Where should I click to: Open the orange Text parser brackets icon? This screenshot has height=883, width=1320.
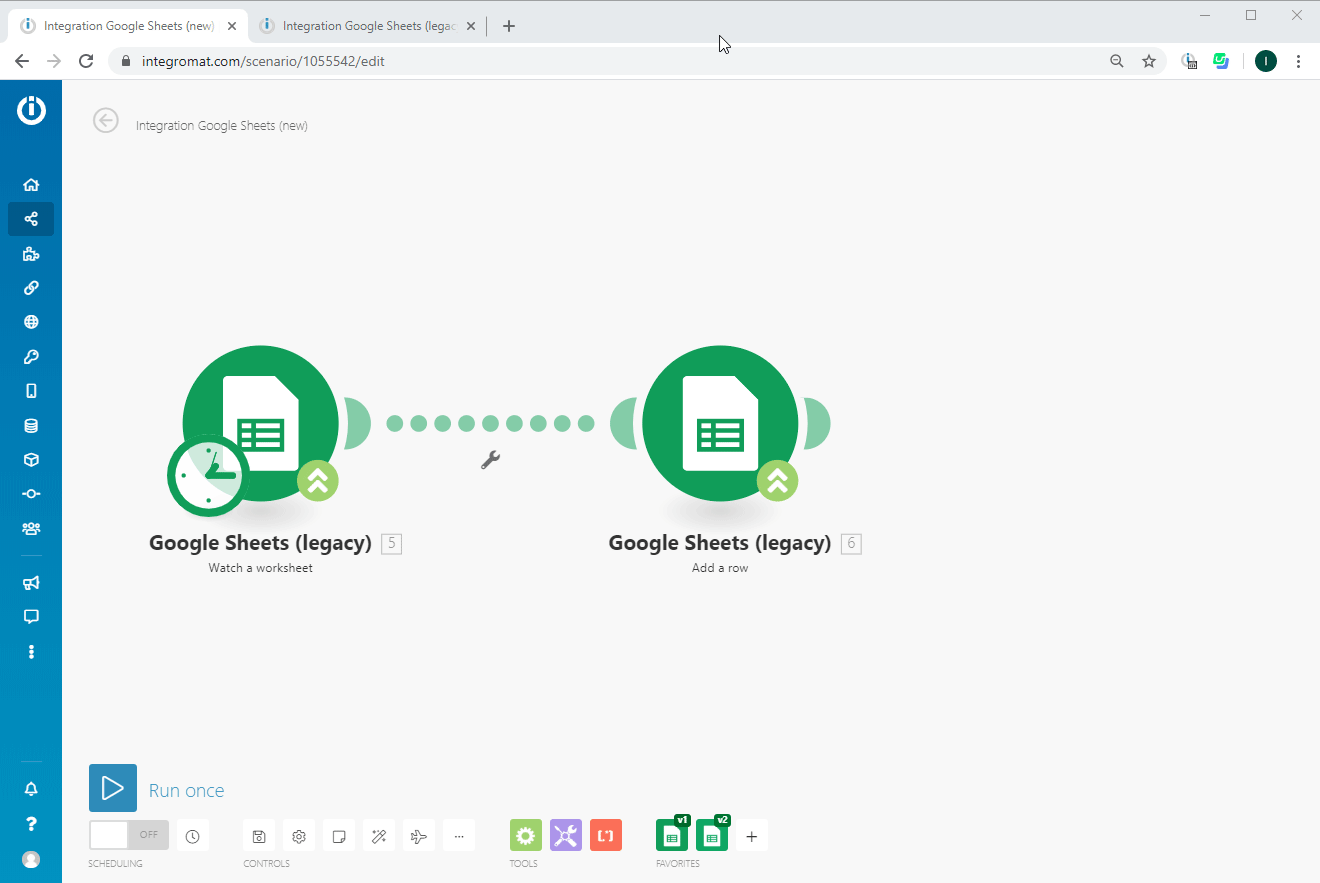click(606, 835)
